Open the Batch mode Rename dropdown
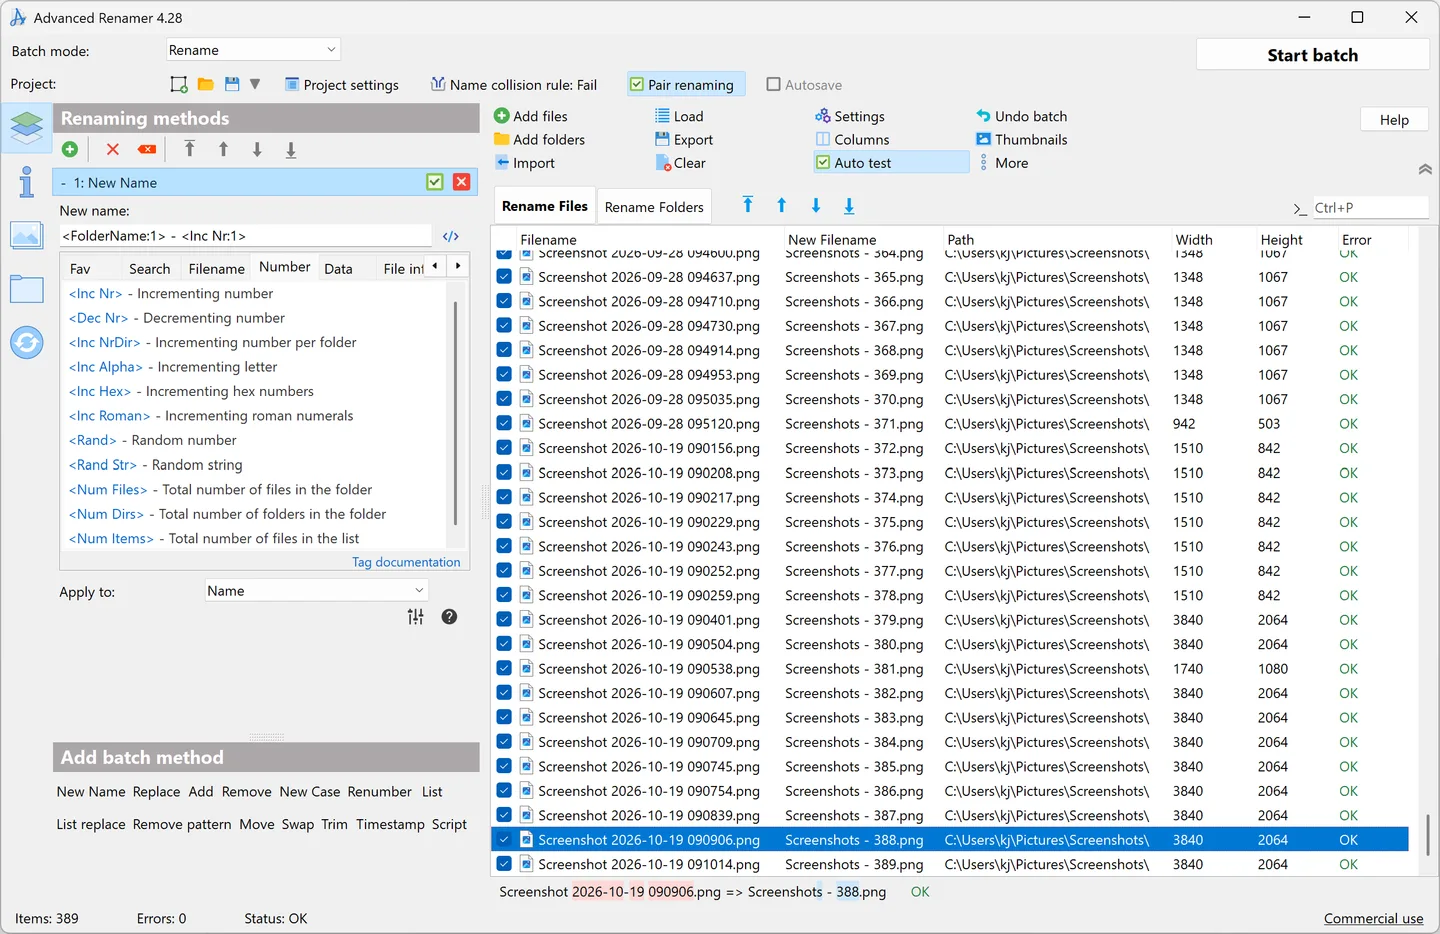The image size is (1440, 934). (x=253, y=50)
